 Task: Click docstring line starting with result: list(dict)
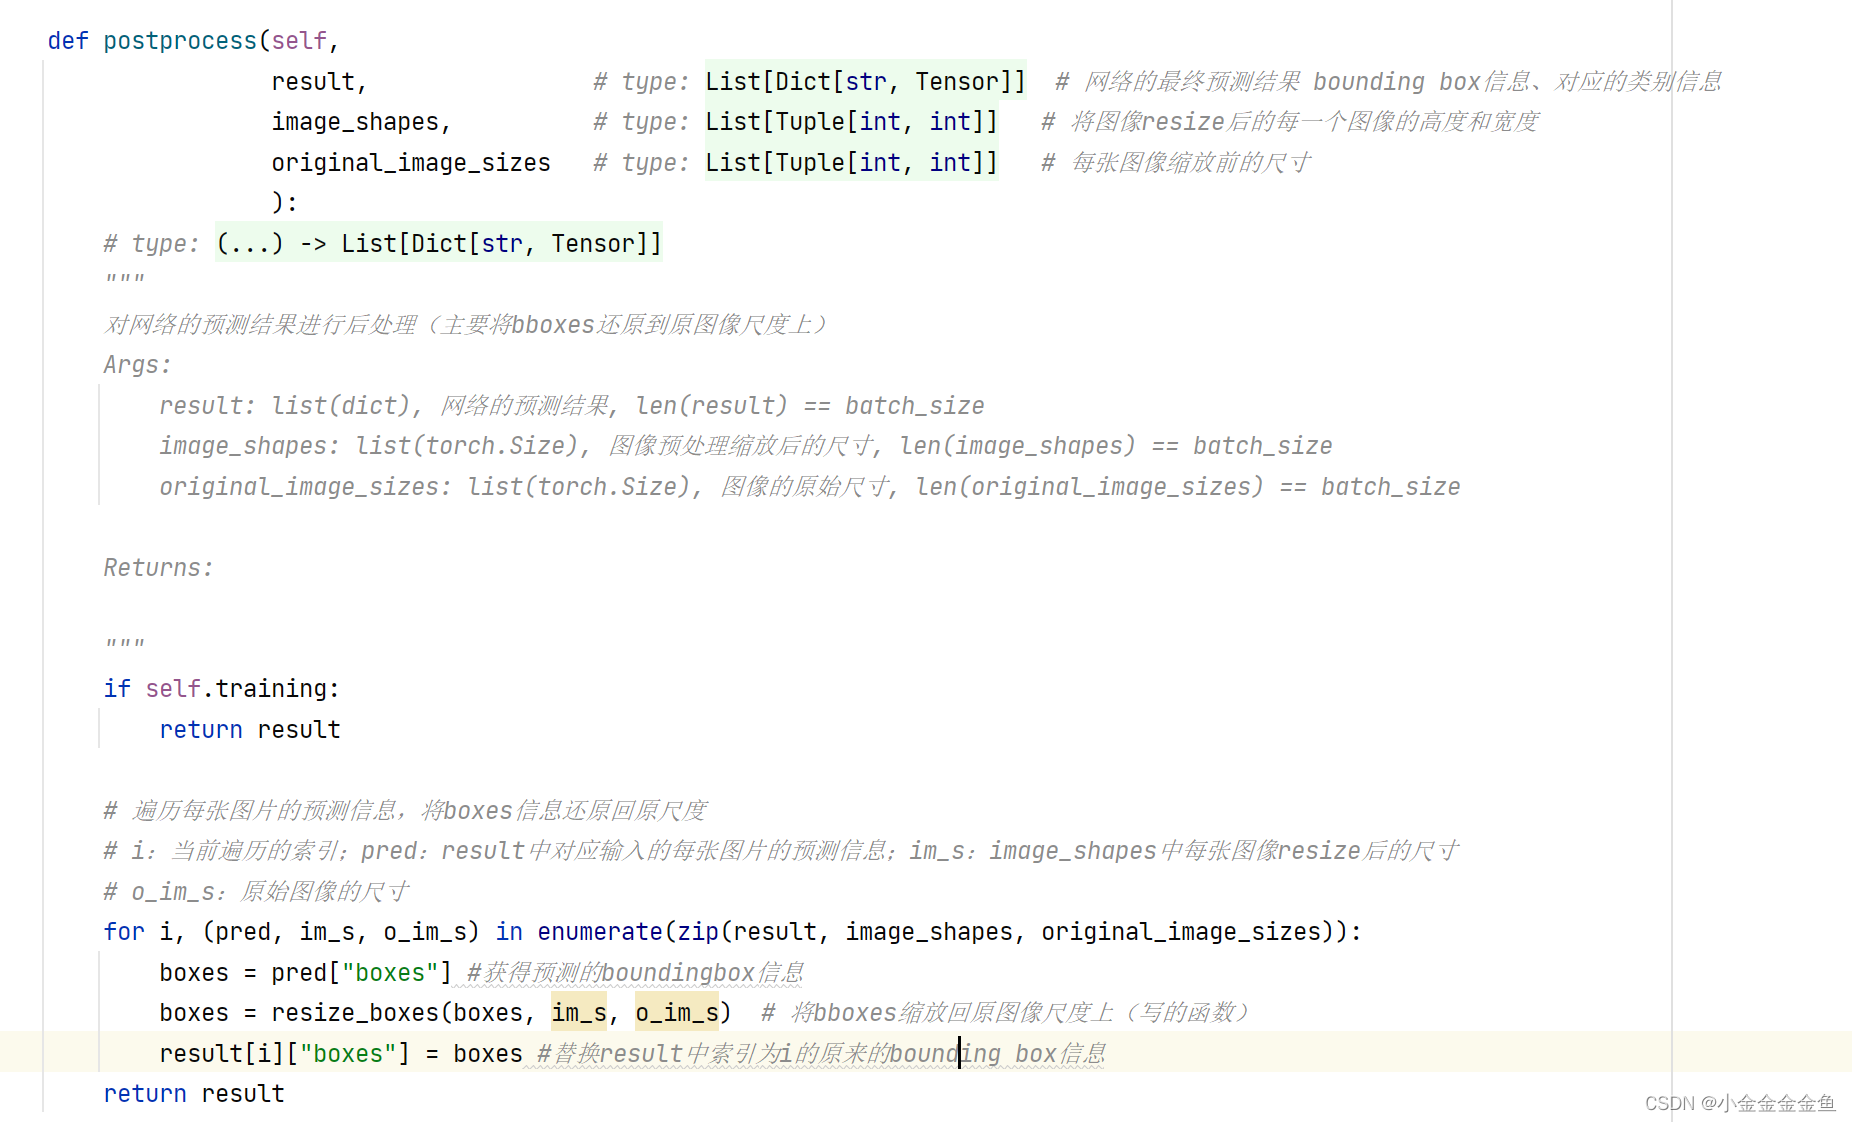tap(572, 406)
